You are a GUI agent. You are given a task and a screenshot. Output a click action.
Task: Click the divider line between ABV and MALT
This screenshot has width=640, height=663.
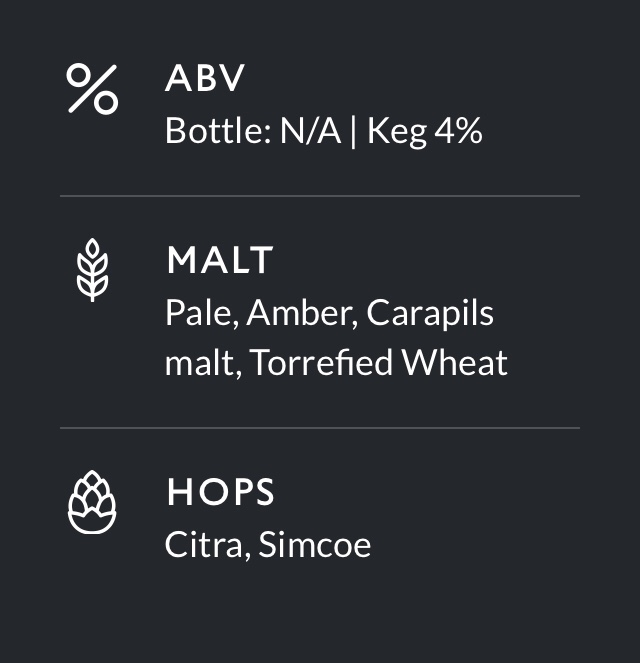point(320,197)
